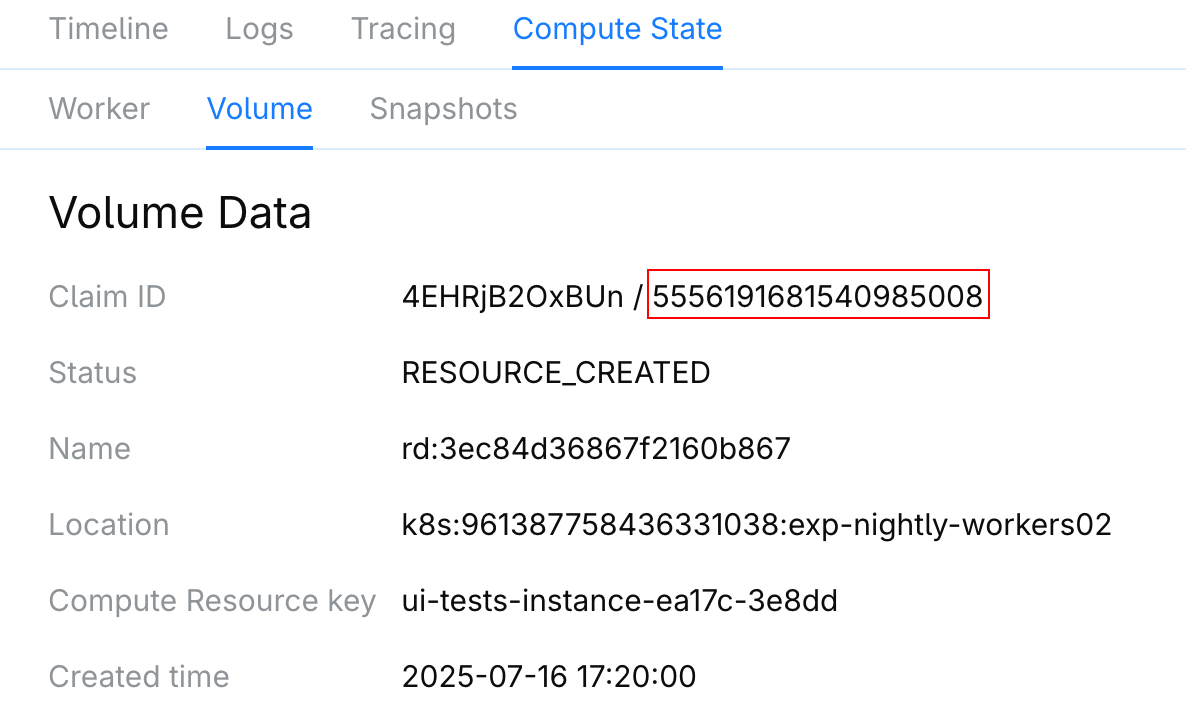
Task: Select the Name value rd:3ec84d36867f2160b867
Action: coord(595,448)
